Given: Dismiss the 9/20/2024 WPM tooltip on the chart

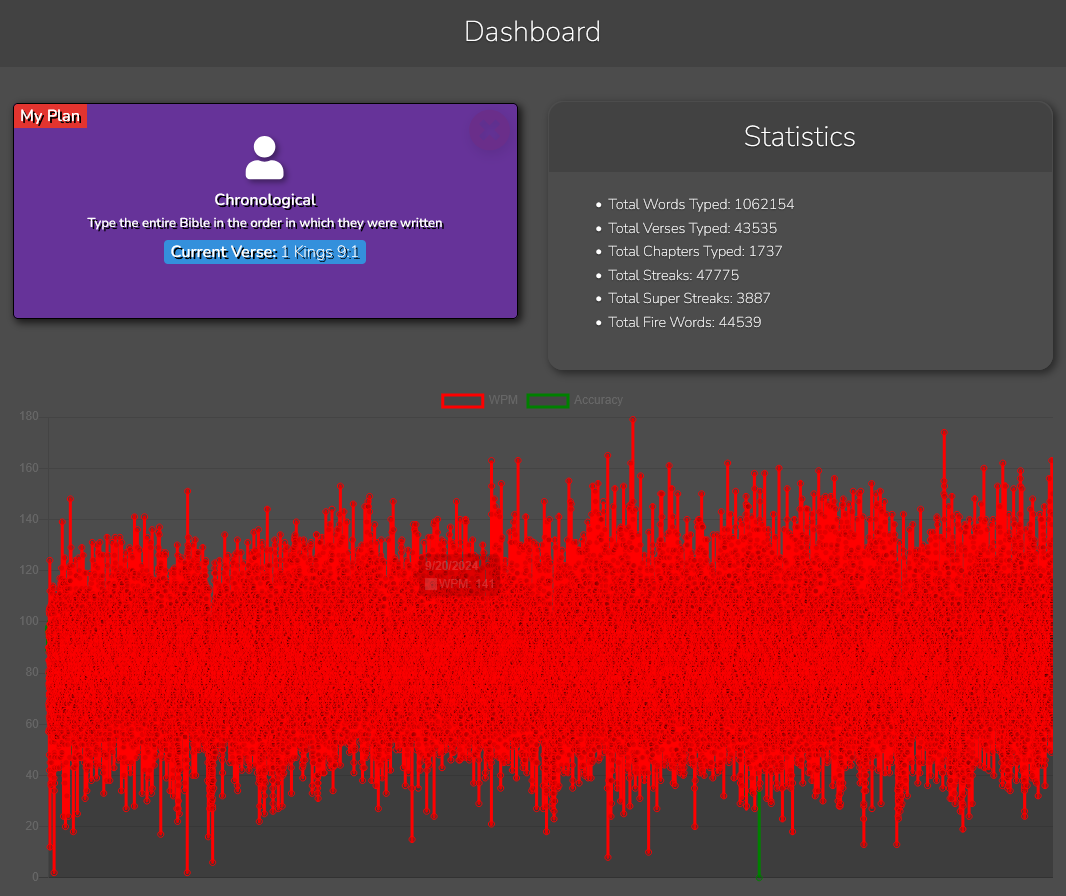Looking at the screenshot, I should pyautogui.click(x=460, y=575).
